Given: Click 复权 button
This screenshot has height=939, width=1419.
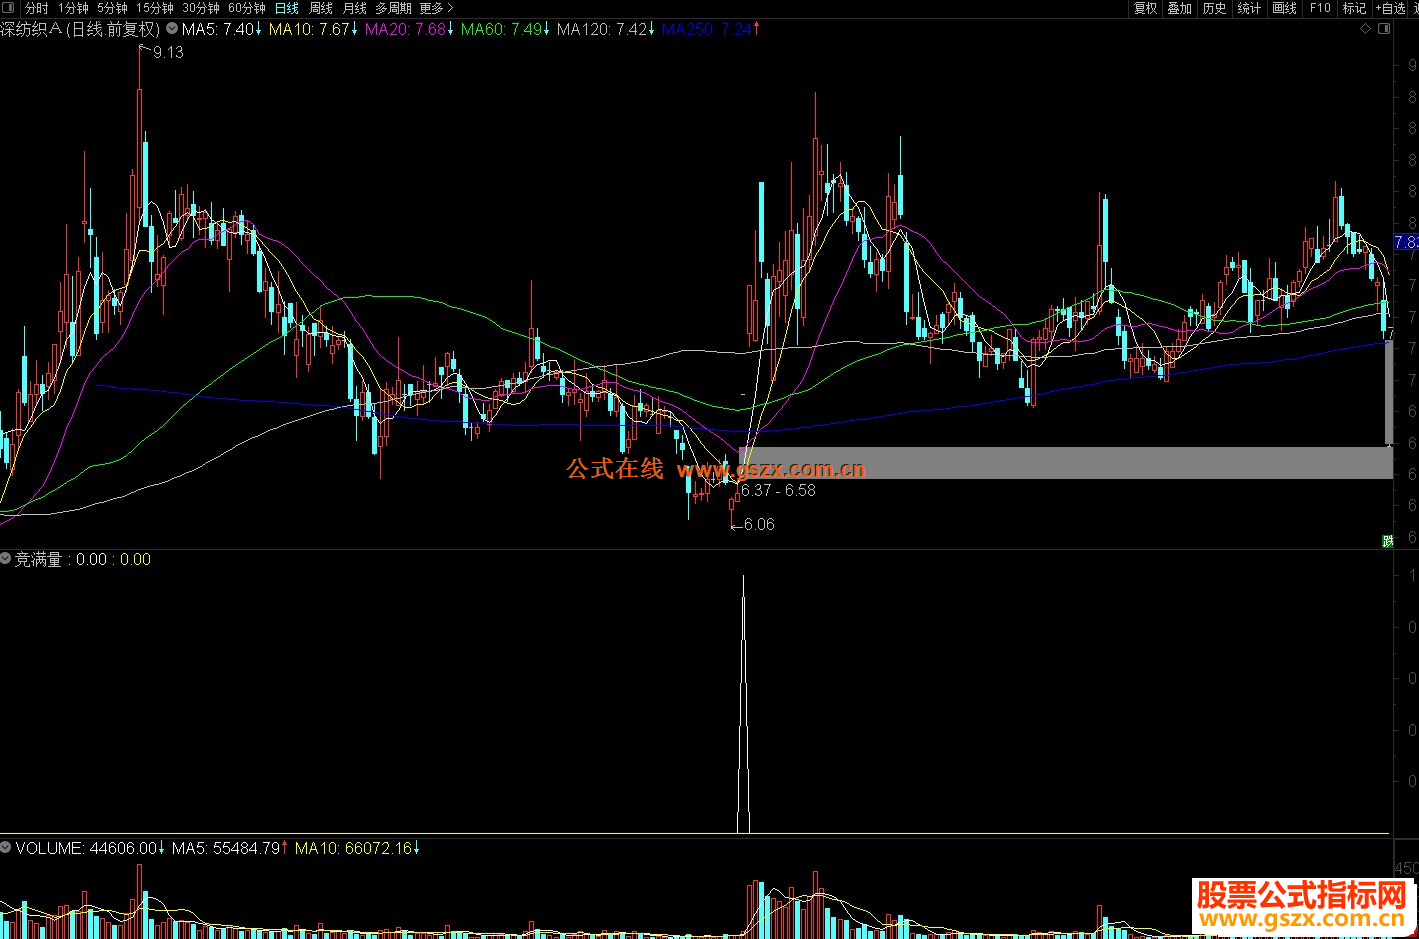Looking at the screenshot, I should point(1145,8).
